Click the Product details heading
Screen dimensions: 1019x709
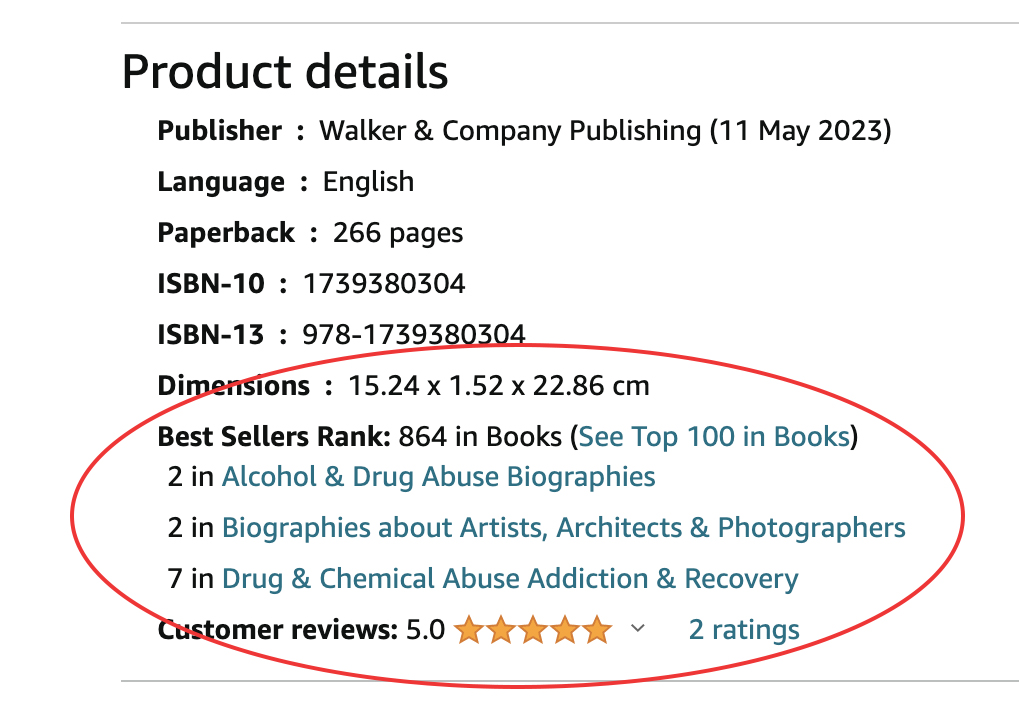(x=284, y=70)
